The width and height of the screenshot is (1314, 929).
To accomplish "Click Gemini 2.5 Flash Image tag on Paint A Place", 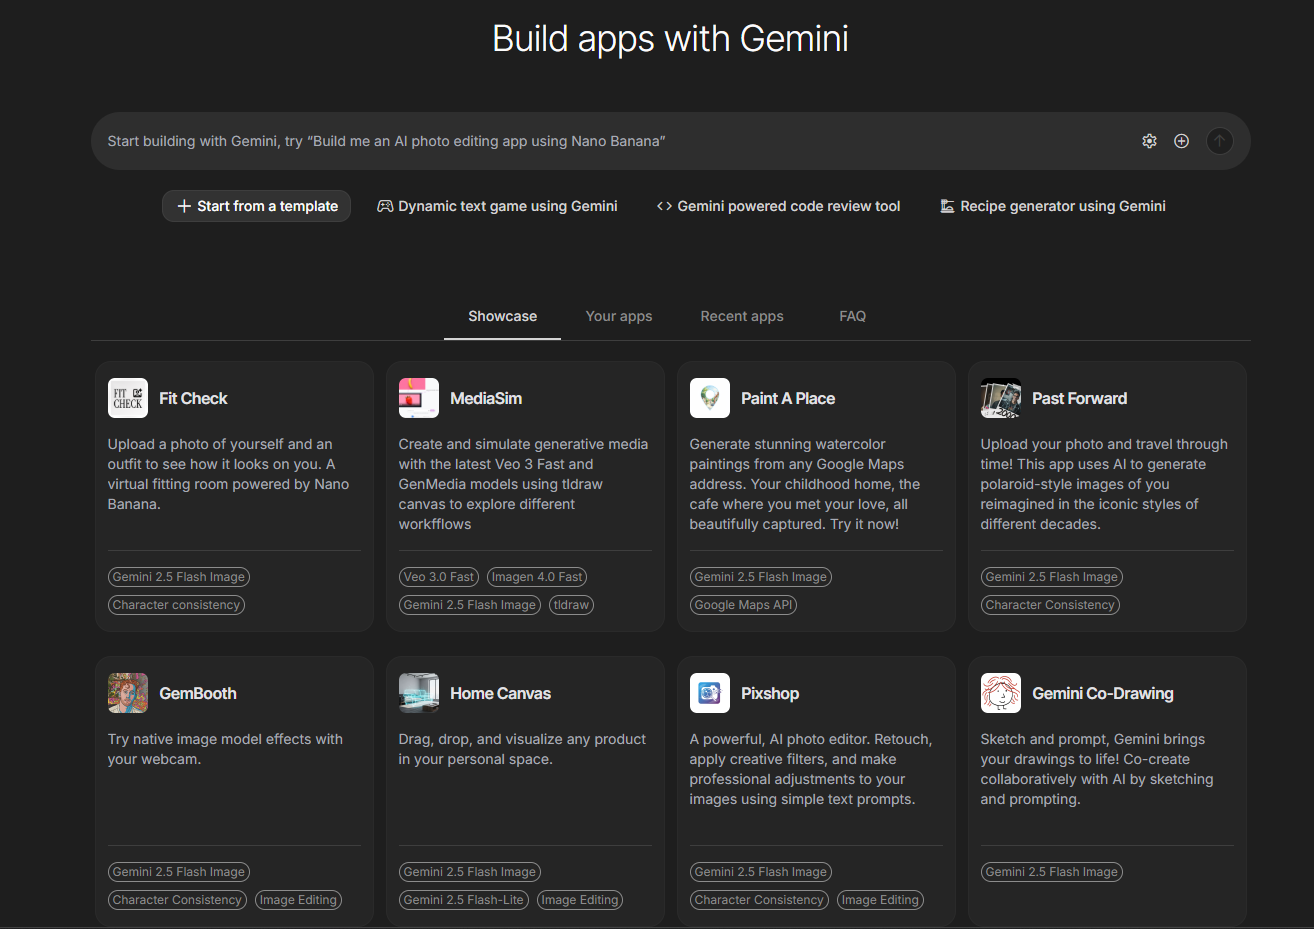I will click(x=761, y=577).
